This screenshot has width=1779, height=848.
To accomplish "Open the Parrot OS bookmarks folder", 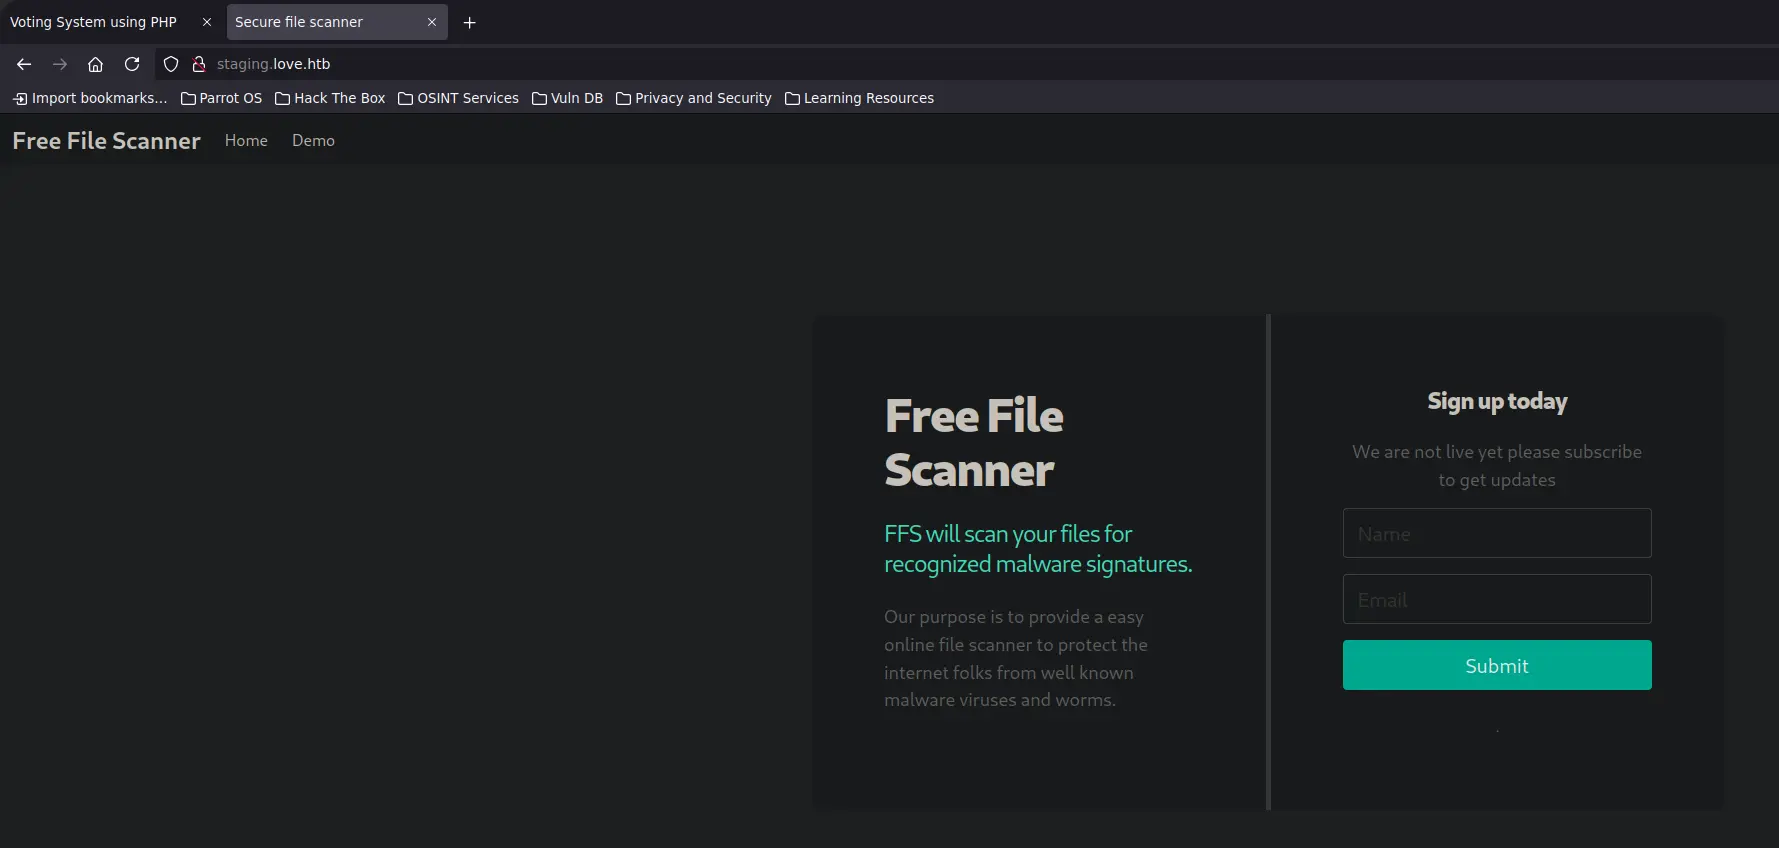I will pyautogui.click(x=221, y=98).
